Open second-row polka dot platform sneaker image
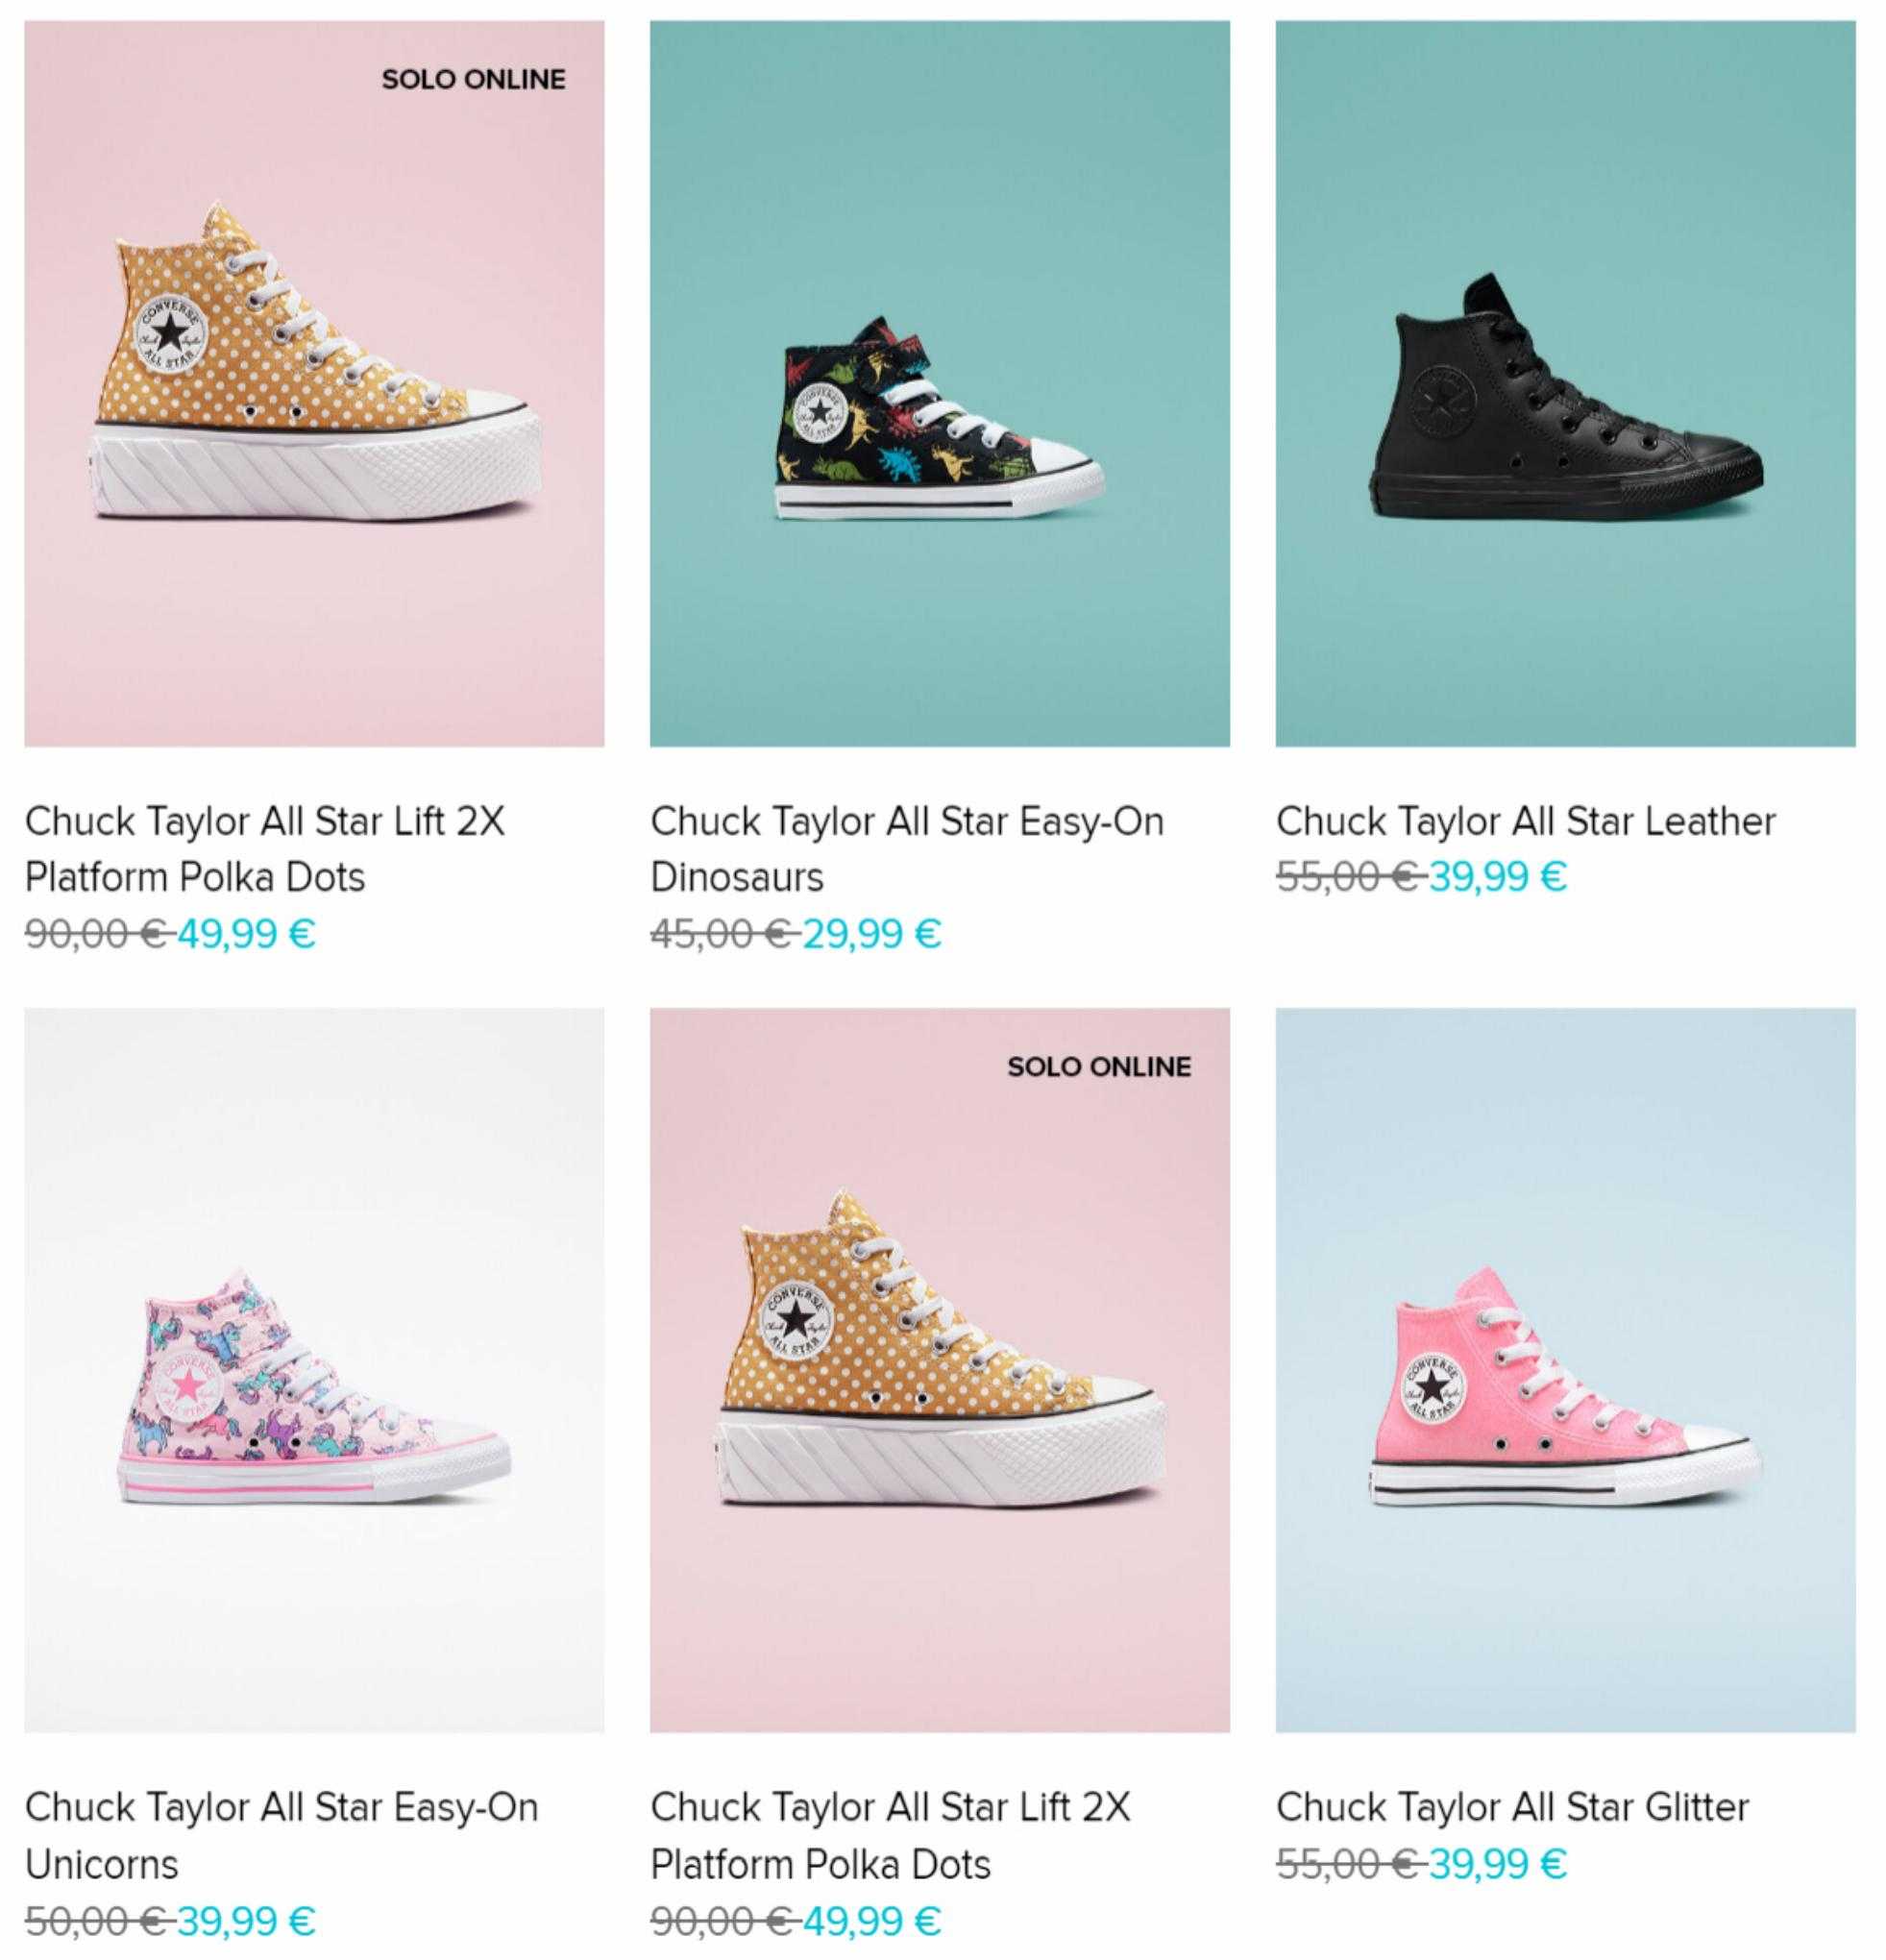Image resolution: width=1886 pixels, height=1960 pixels. click(x=940, y=1370)
